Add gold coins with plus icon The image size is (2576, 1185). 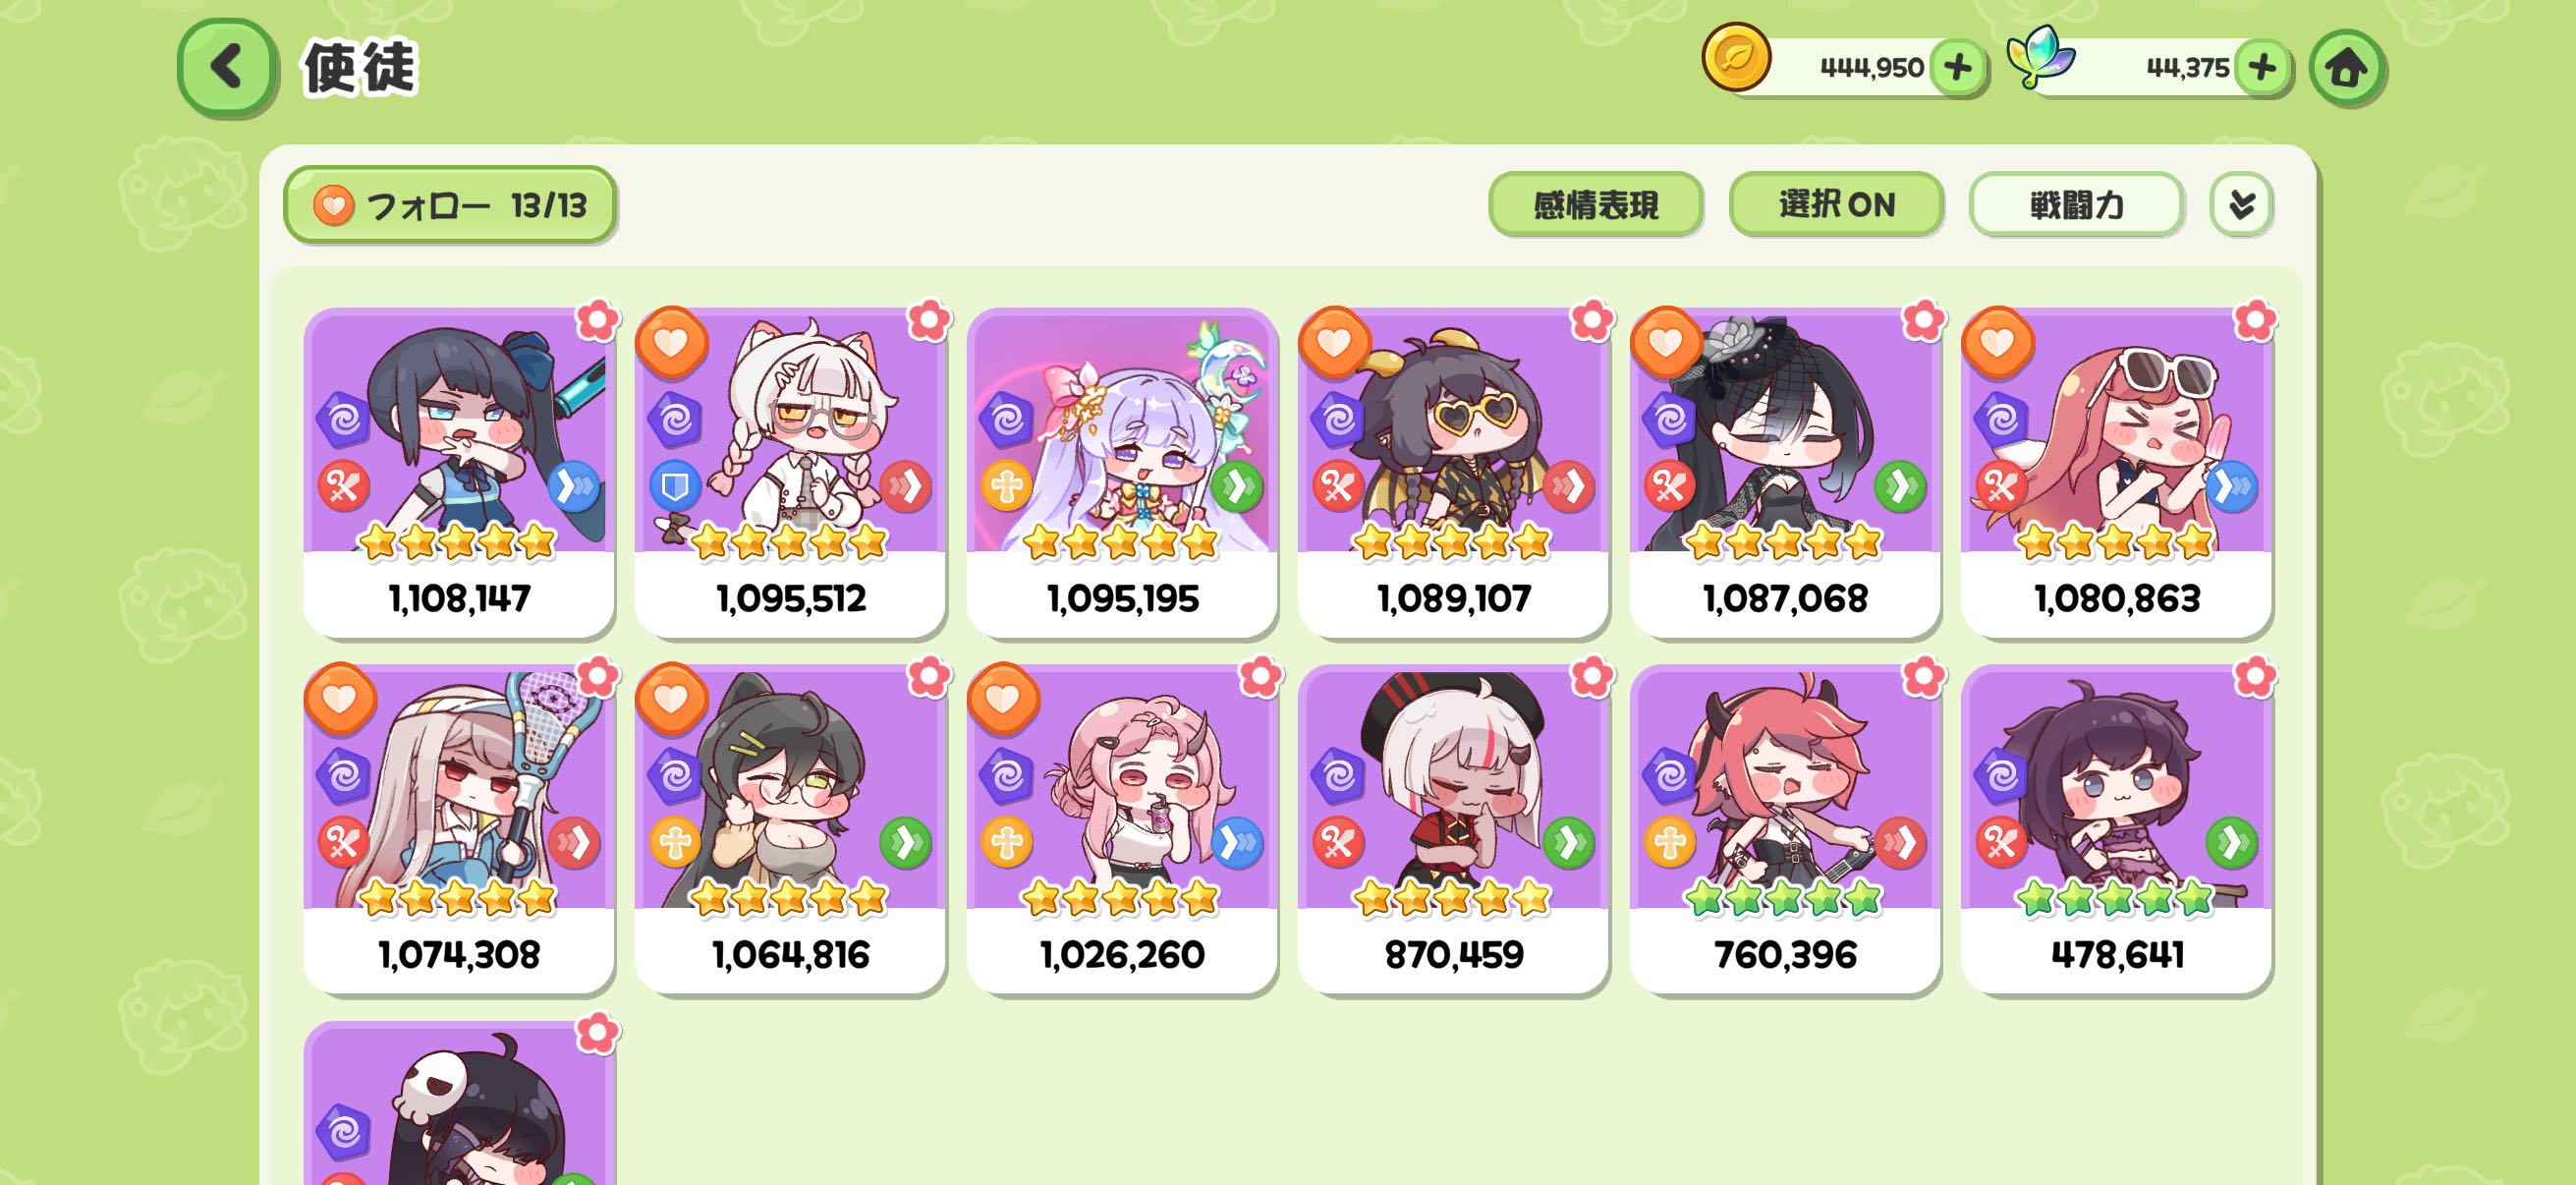(x=1957, y=68)
